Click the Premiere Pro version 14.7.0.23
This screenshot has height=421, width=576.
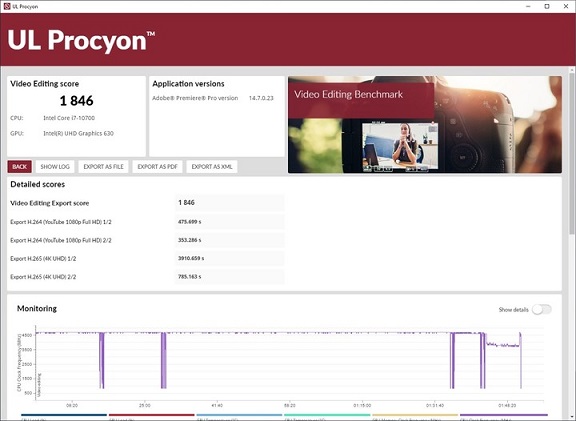pos(261,98)
